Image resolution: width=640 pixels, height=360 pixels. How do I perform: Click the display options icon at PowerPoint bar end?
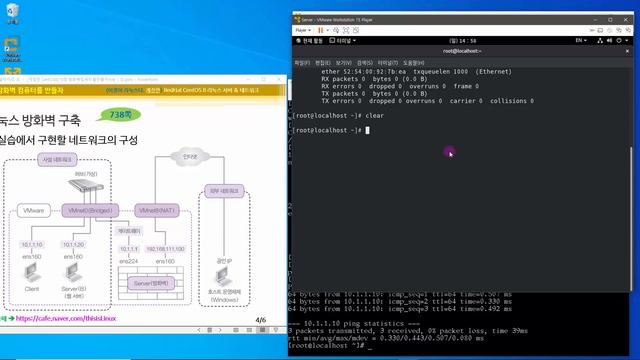[276, 330]
